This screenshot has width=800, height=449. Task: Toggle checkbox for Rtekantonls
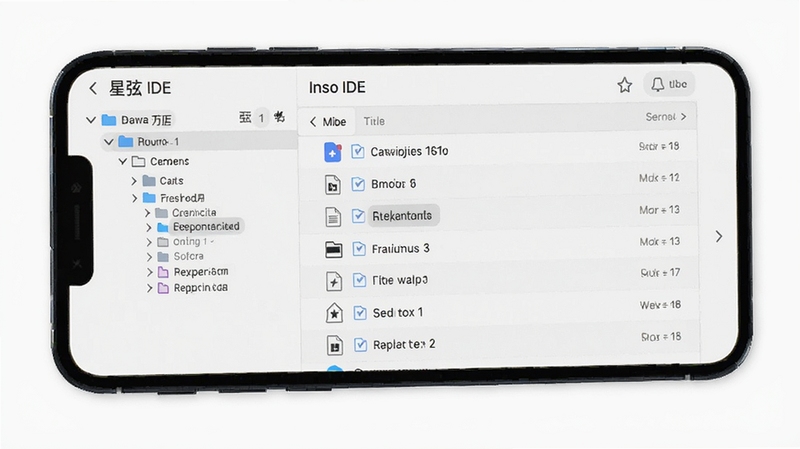click(x=358, y=216)
